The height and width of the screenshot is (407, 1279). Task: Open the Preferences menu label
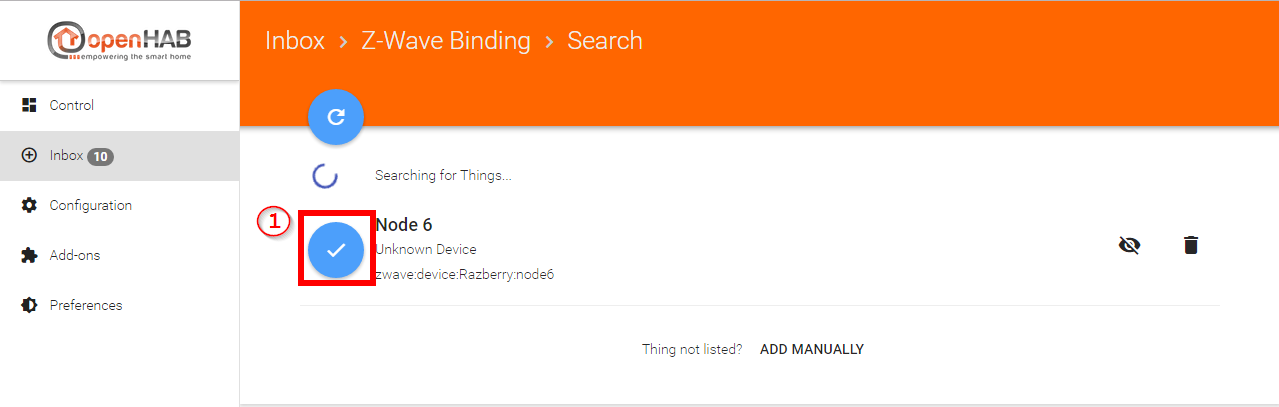point(86,305)
